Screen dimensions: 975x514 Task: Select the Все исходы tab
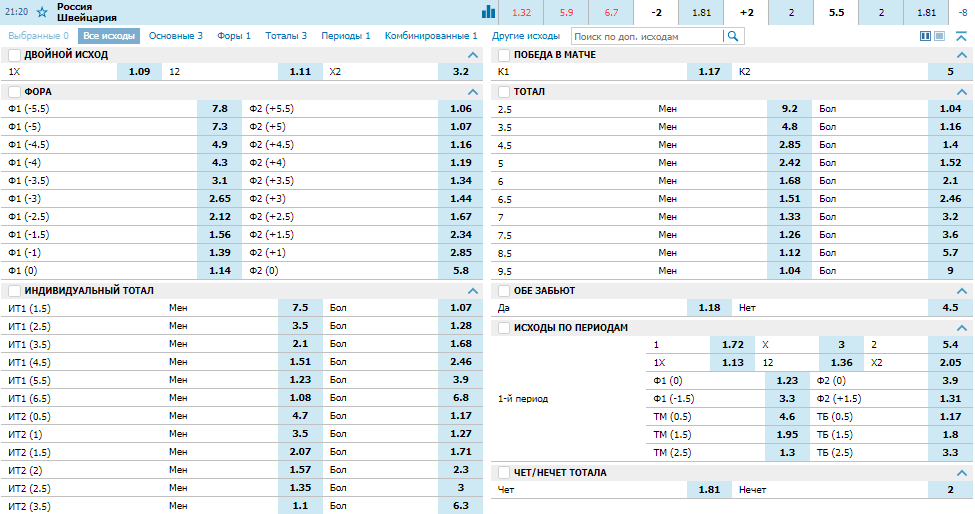[x=109, y=36]
